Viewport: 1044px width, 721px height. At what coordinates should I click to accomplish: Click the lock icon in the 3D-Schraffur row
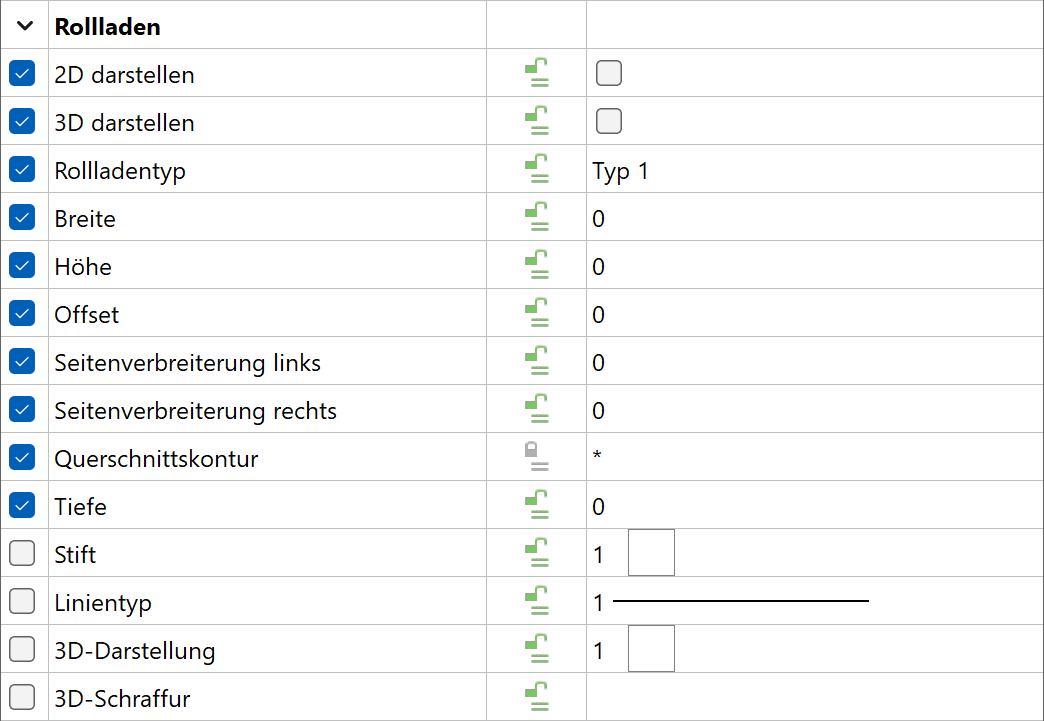click(x=537, y=696)
